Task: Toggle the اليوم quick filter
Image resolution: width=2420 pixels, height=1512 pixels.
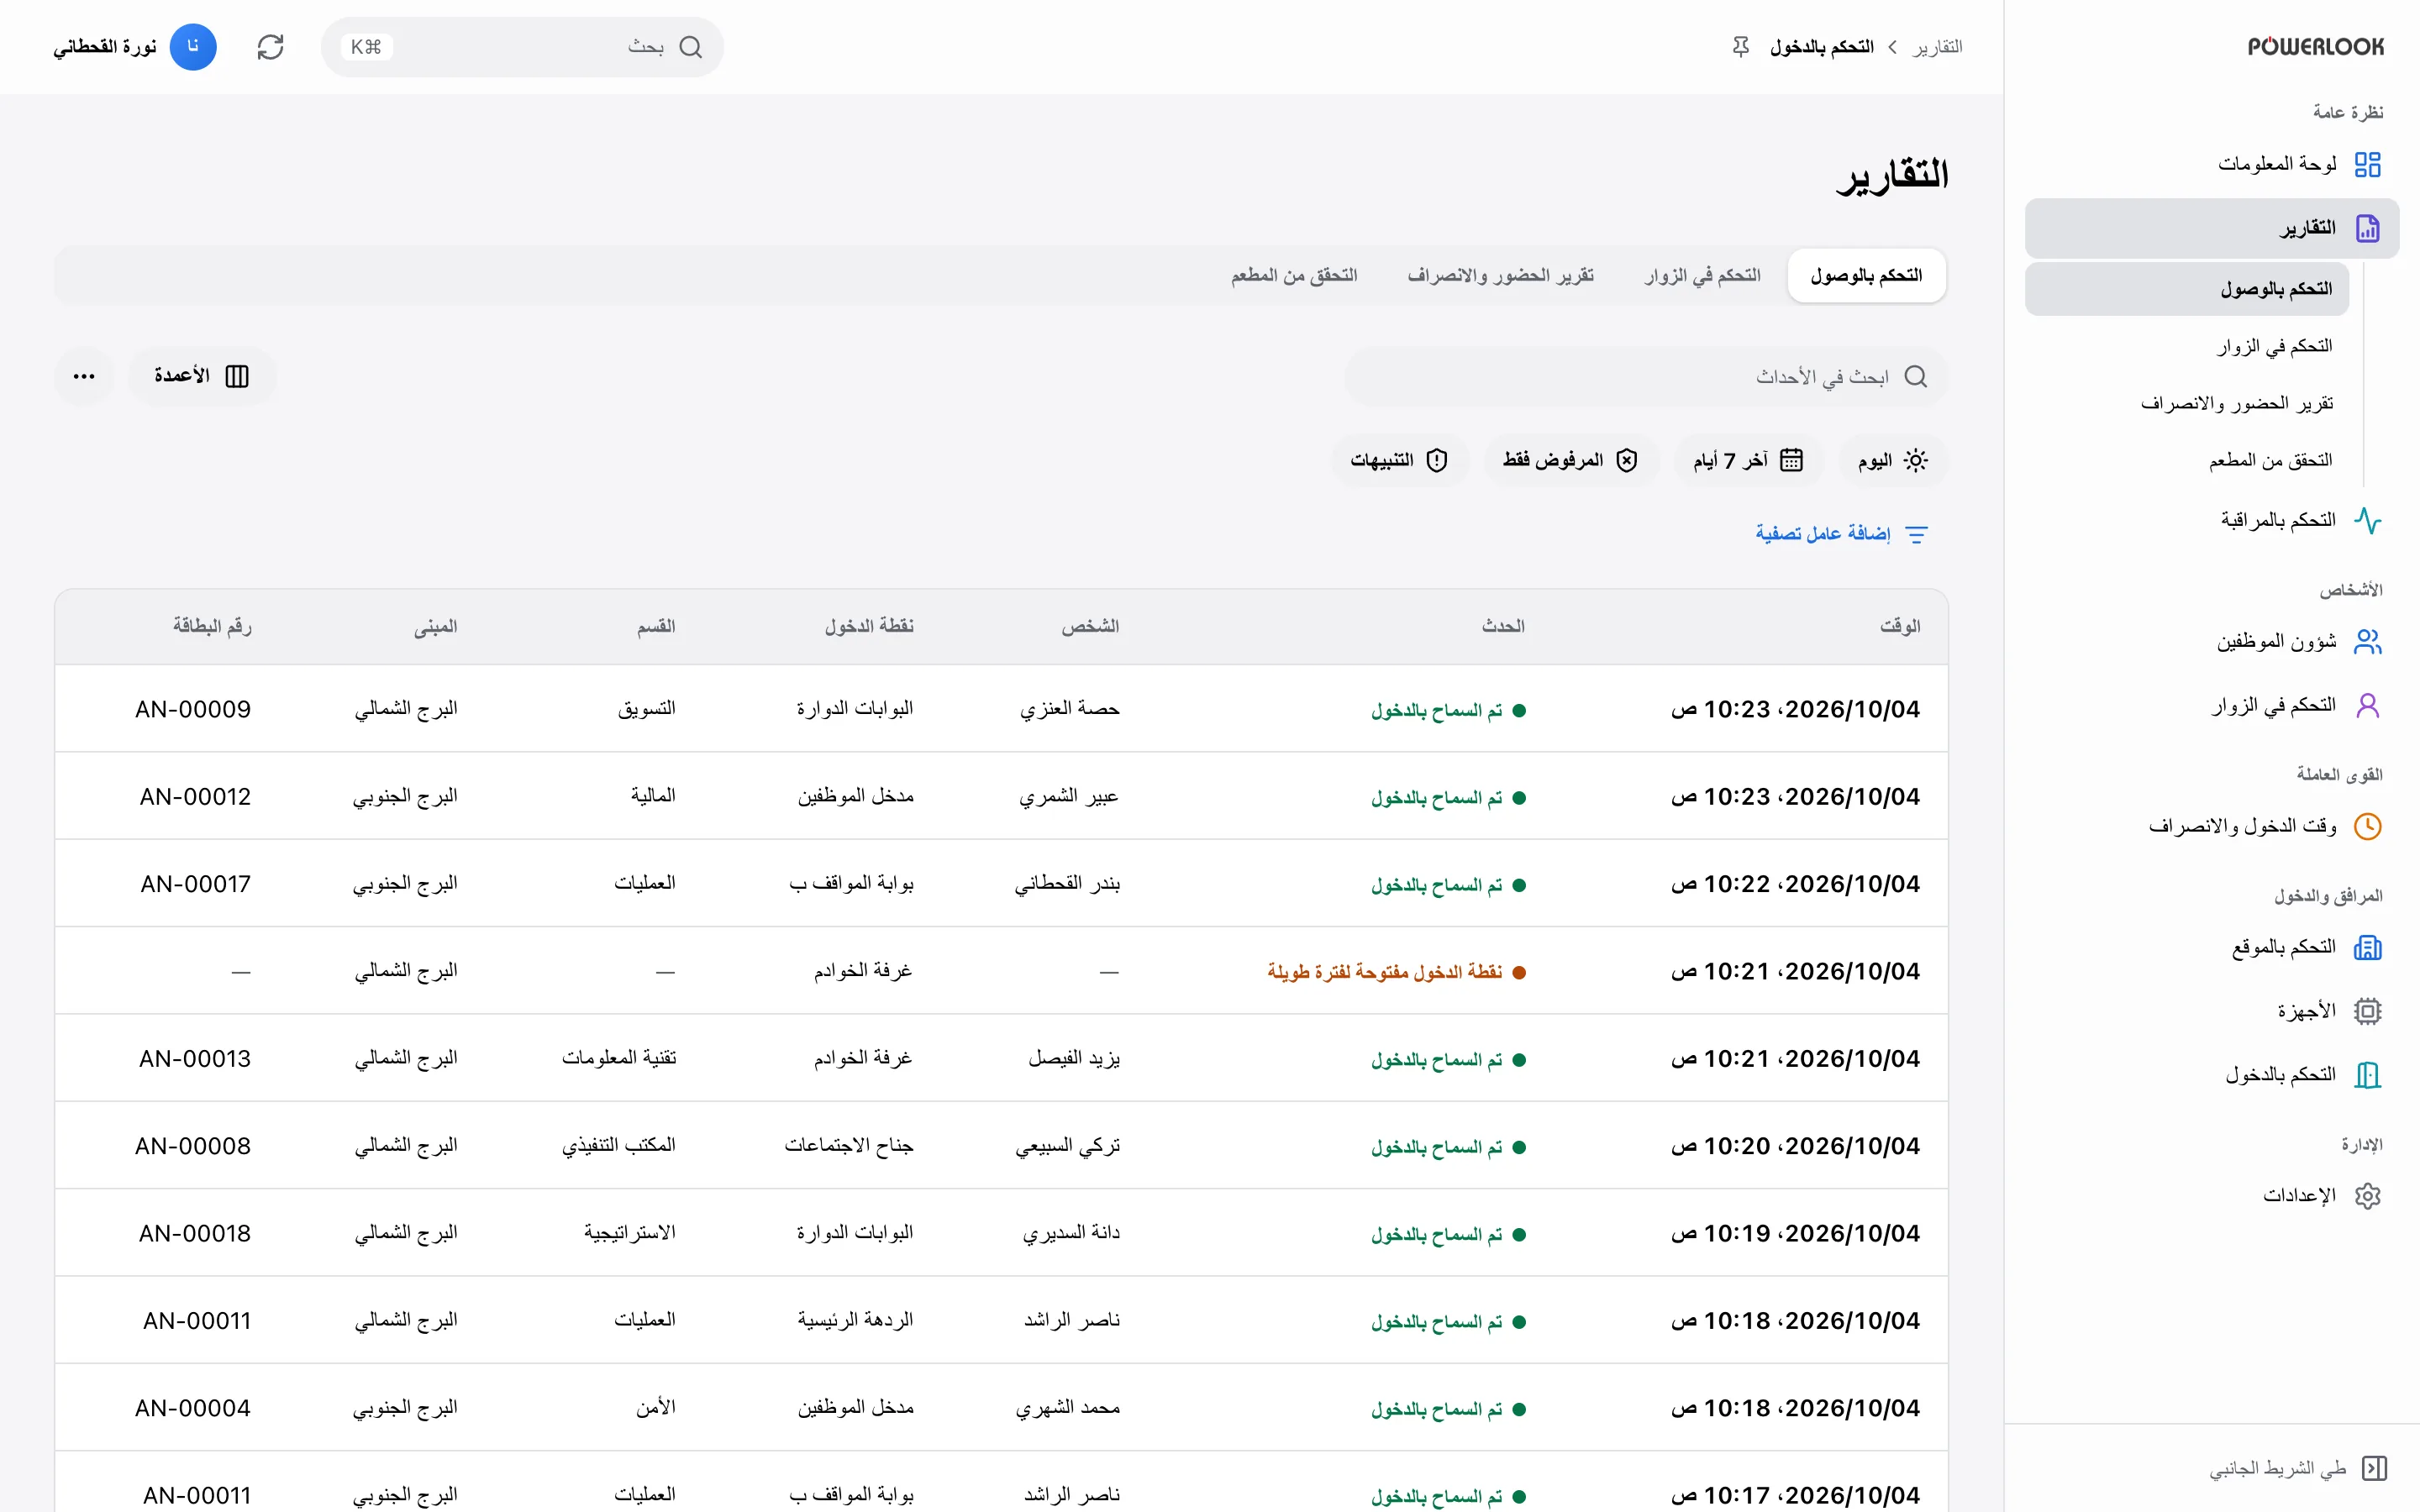Action: 1893,460
